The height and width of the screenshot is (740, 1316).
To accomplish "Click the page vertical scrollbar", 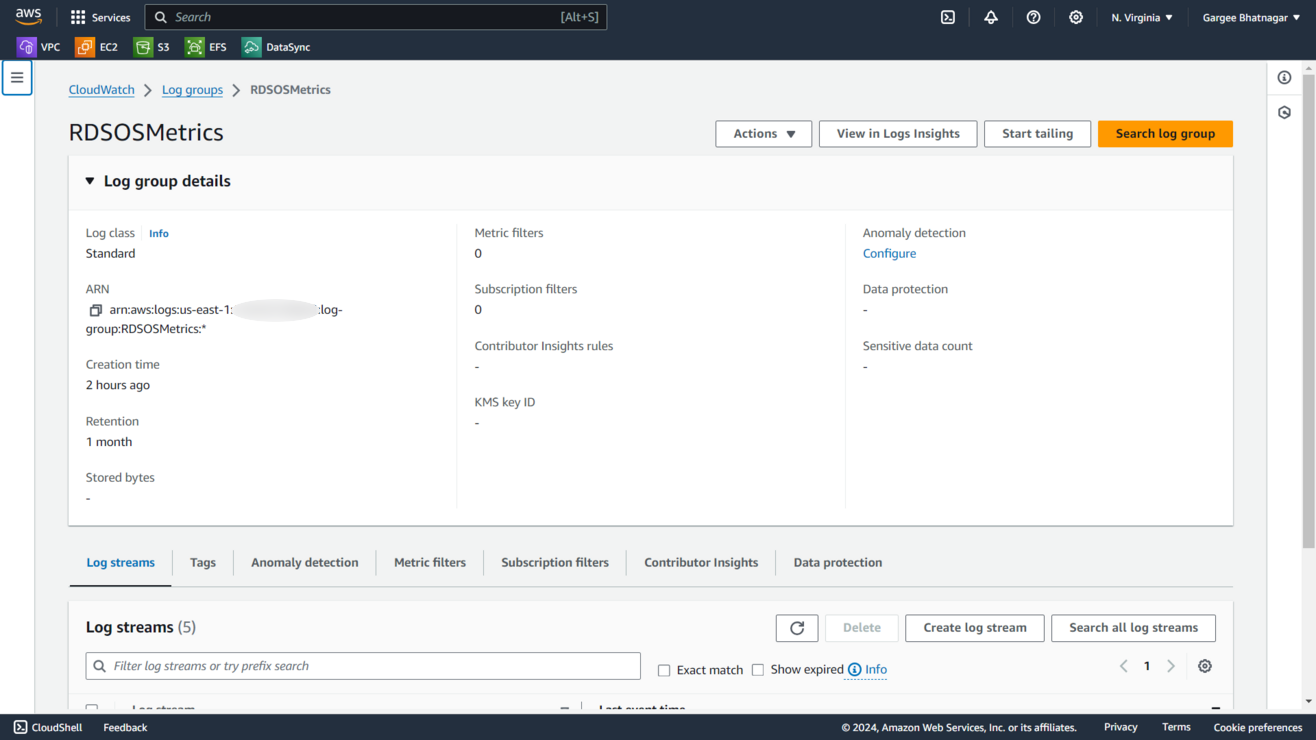I will [1309, 310].
